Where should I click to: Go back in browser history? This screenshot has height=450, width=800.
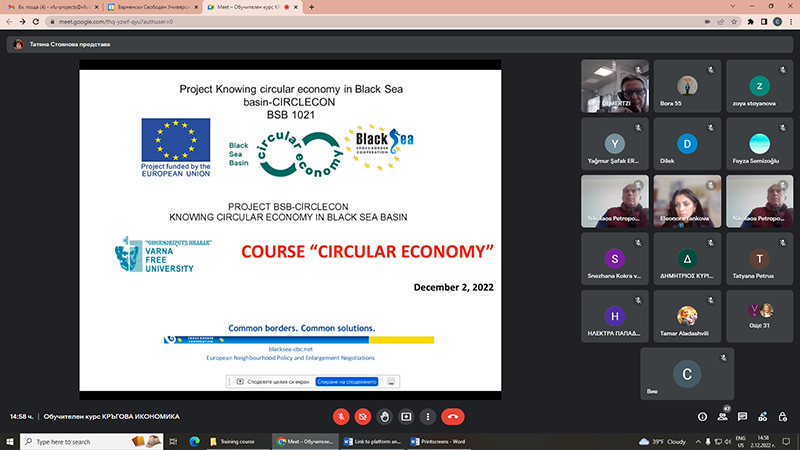pos(9,22)
